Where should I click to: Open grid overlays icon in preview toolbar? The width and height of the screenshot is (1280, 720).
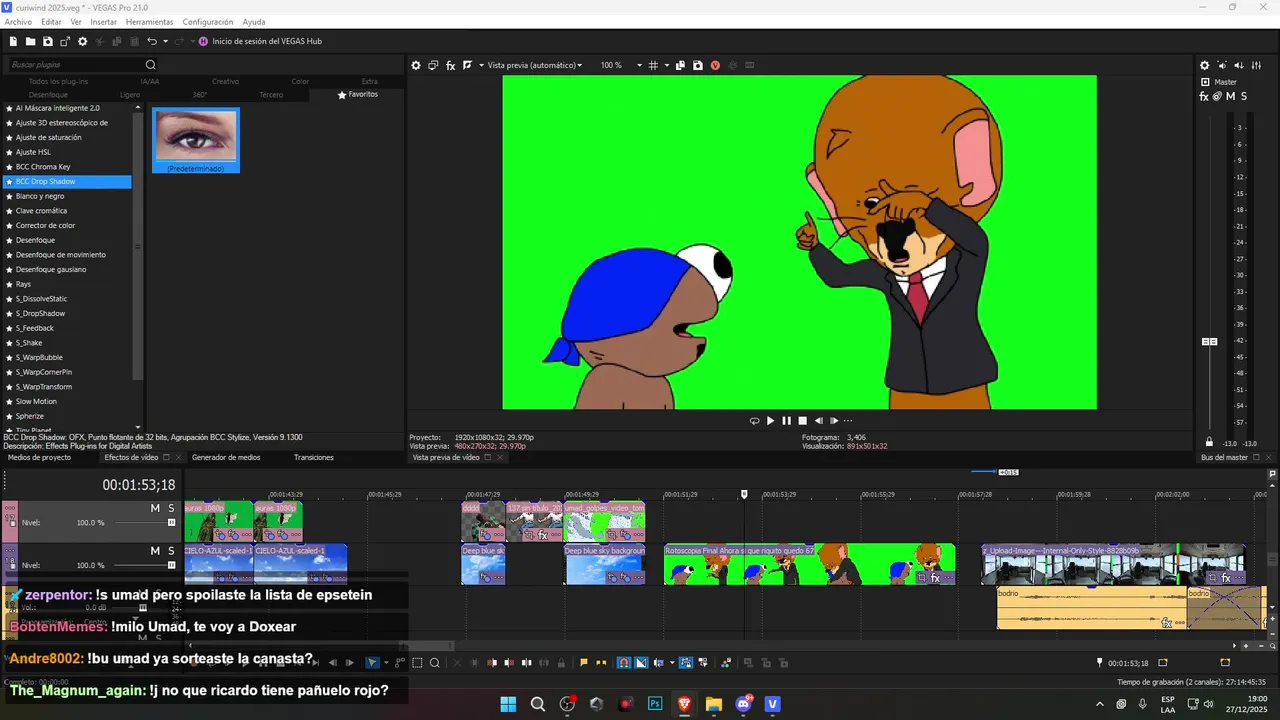point(653,65)
